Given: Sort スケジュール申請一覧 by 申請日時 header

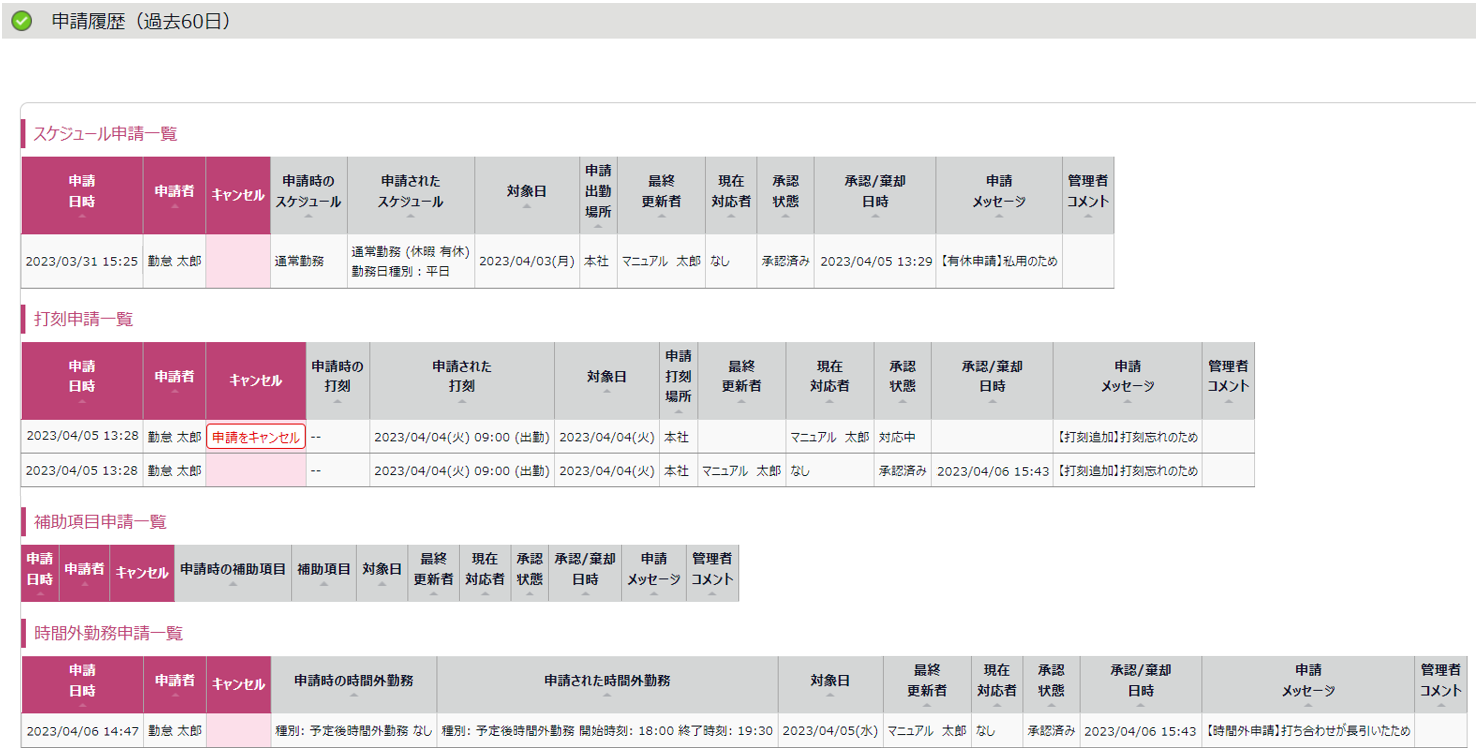Looking at the screenshot, I should coord(82,195).
